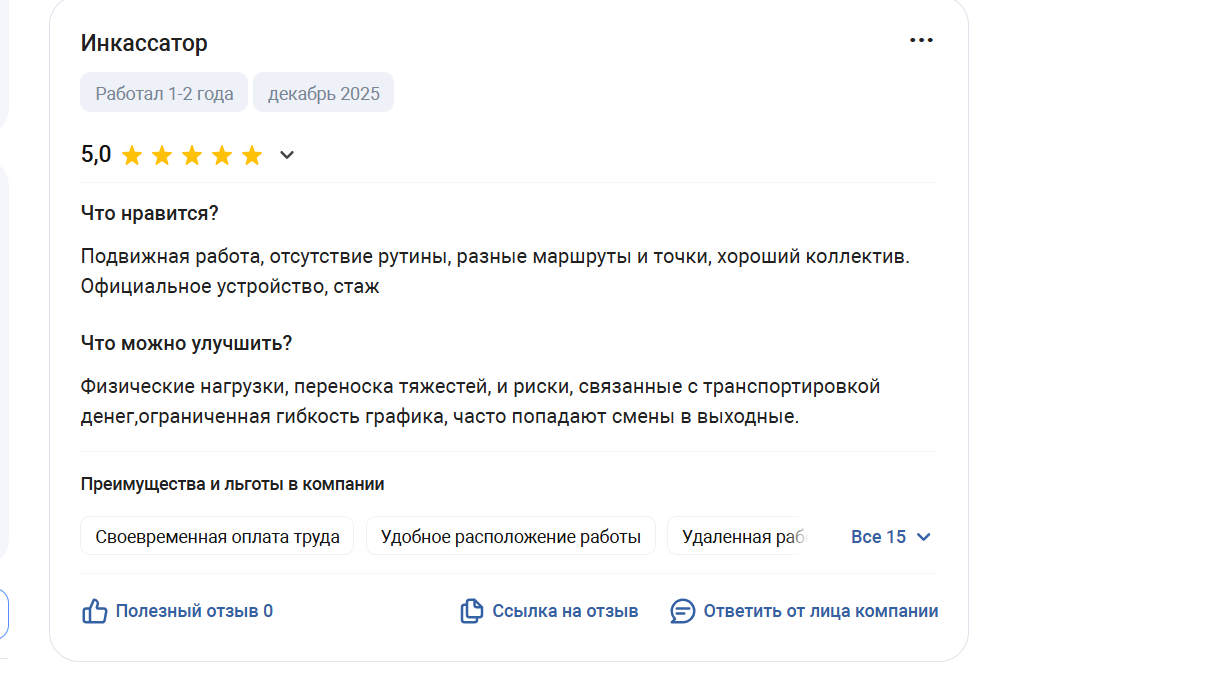The image size is (1218, 676).
Task: Select the Удобное расположение работы tag
Action: tap(510, 537)
